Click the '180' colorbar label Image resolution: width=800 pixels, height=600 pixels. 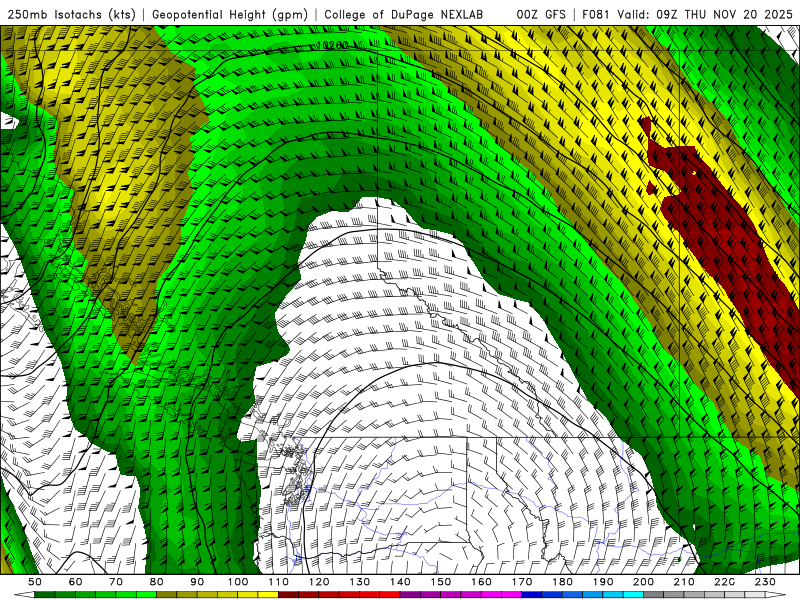point(562,582)
